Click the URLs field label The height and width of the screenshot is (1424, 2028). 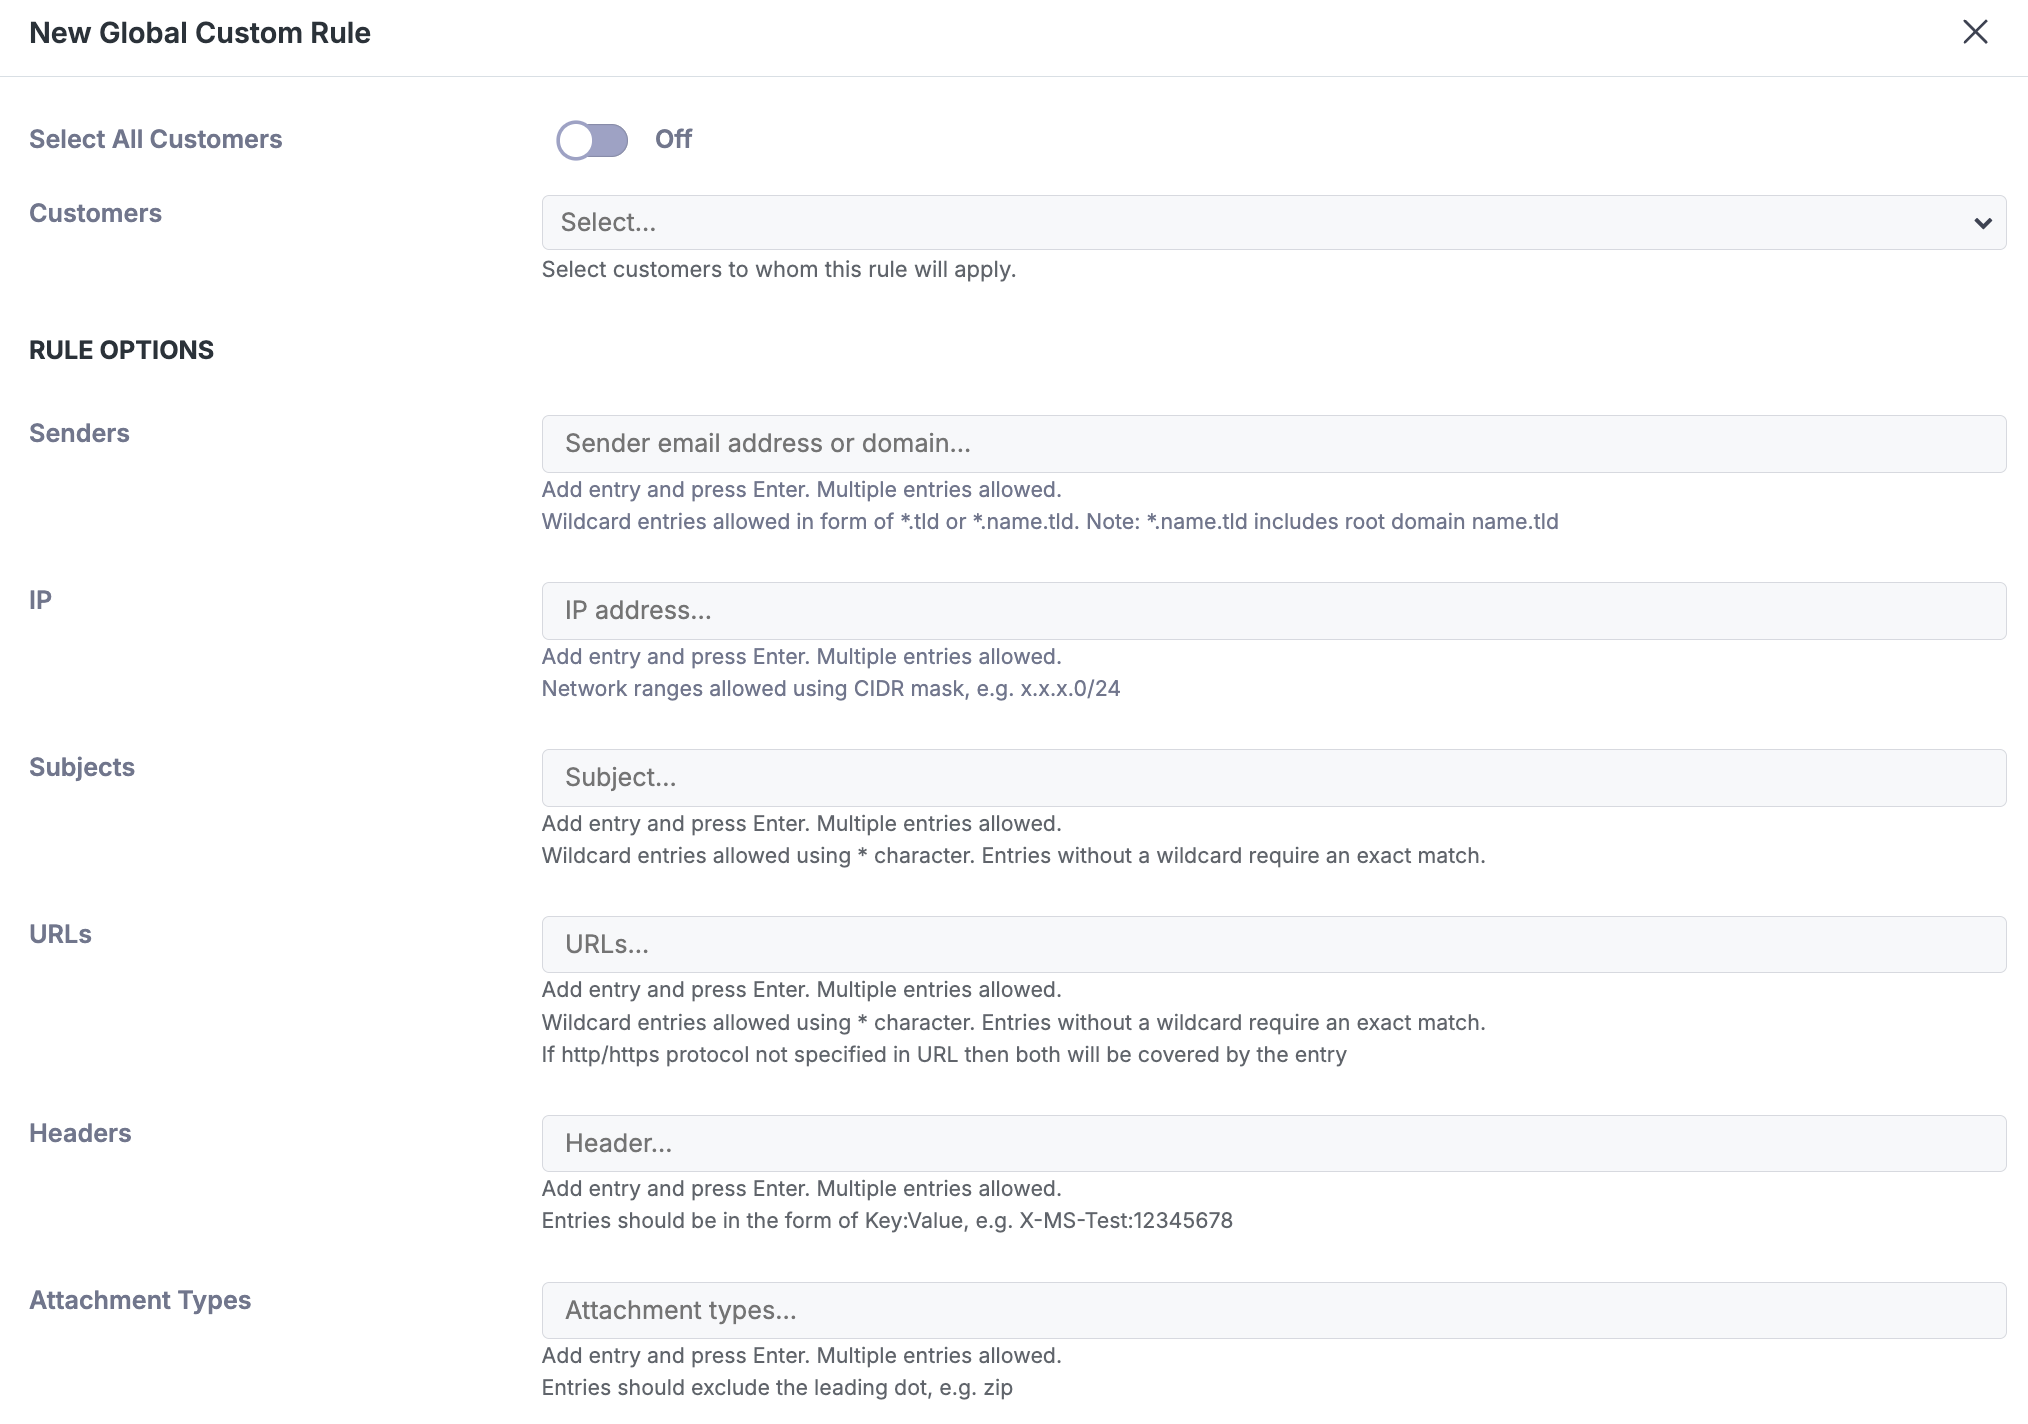[60, 934]
